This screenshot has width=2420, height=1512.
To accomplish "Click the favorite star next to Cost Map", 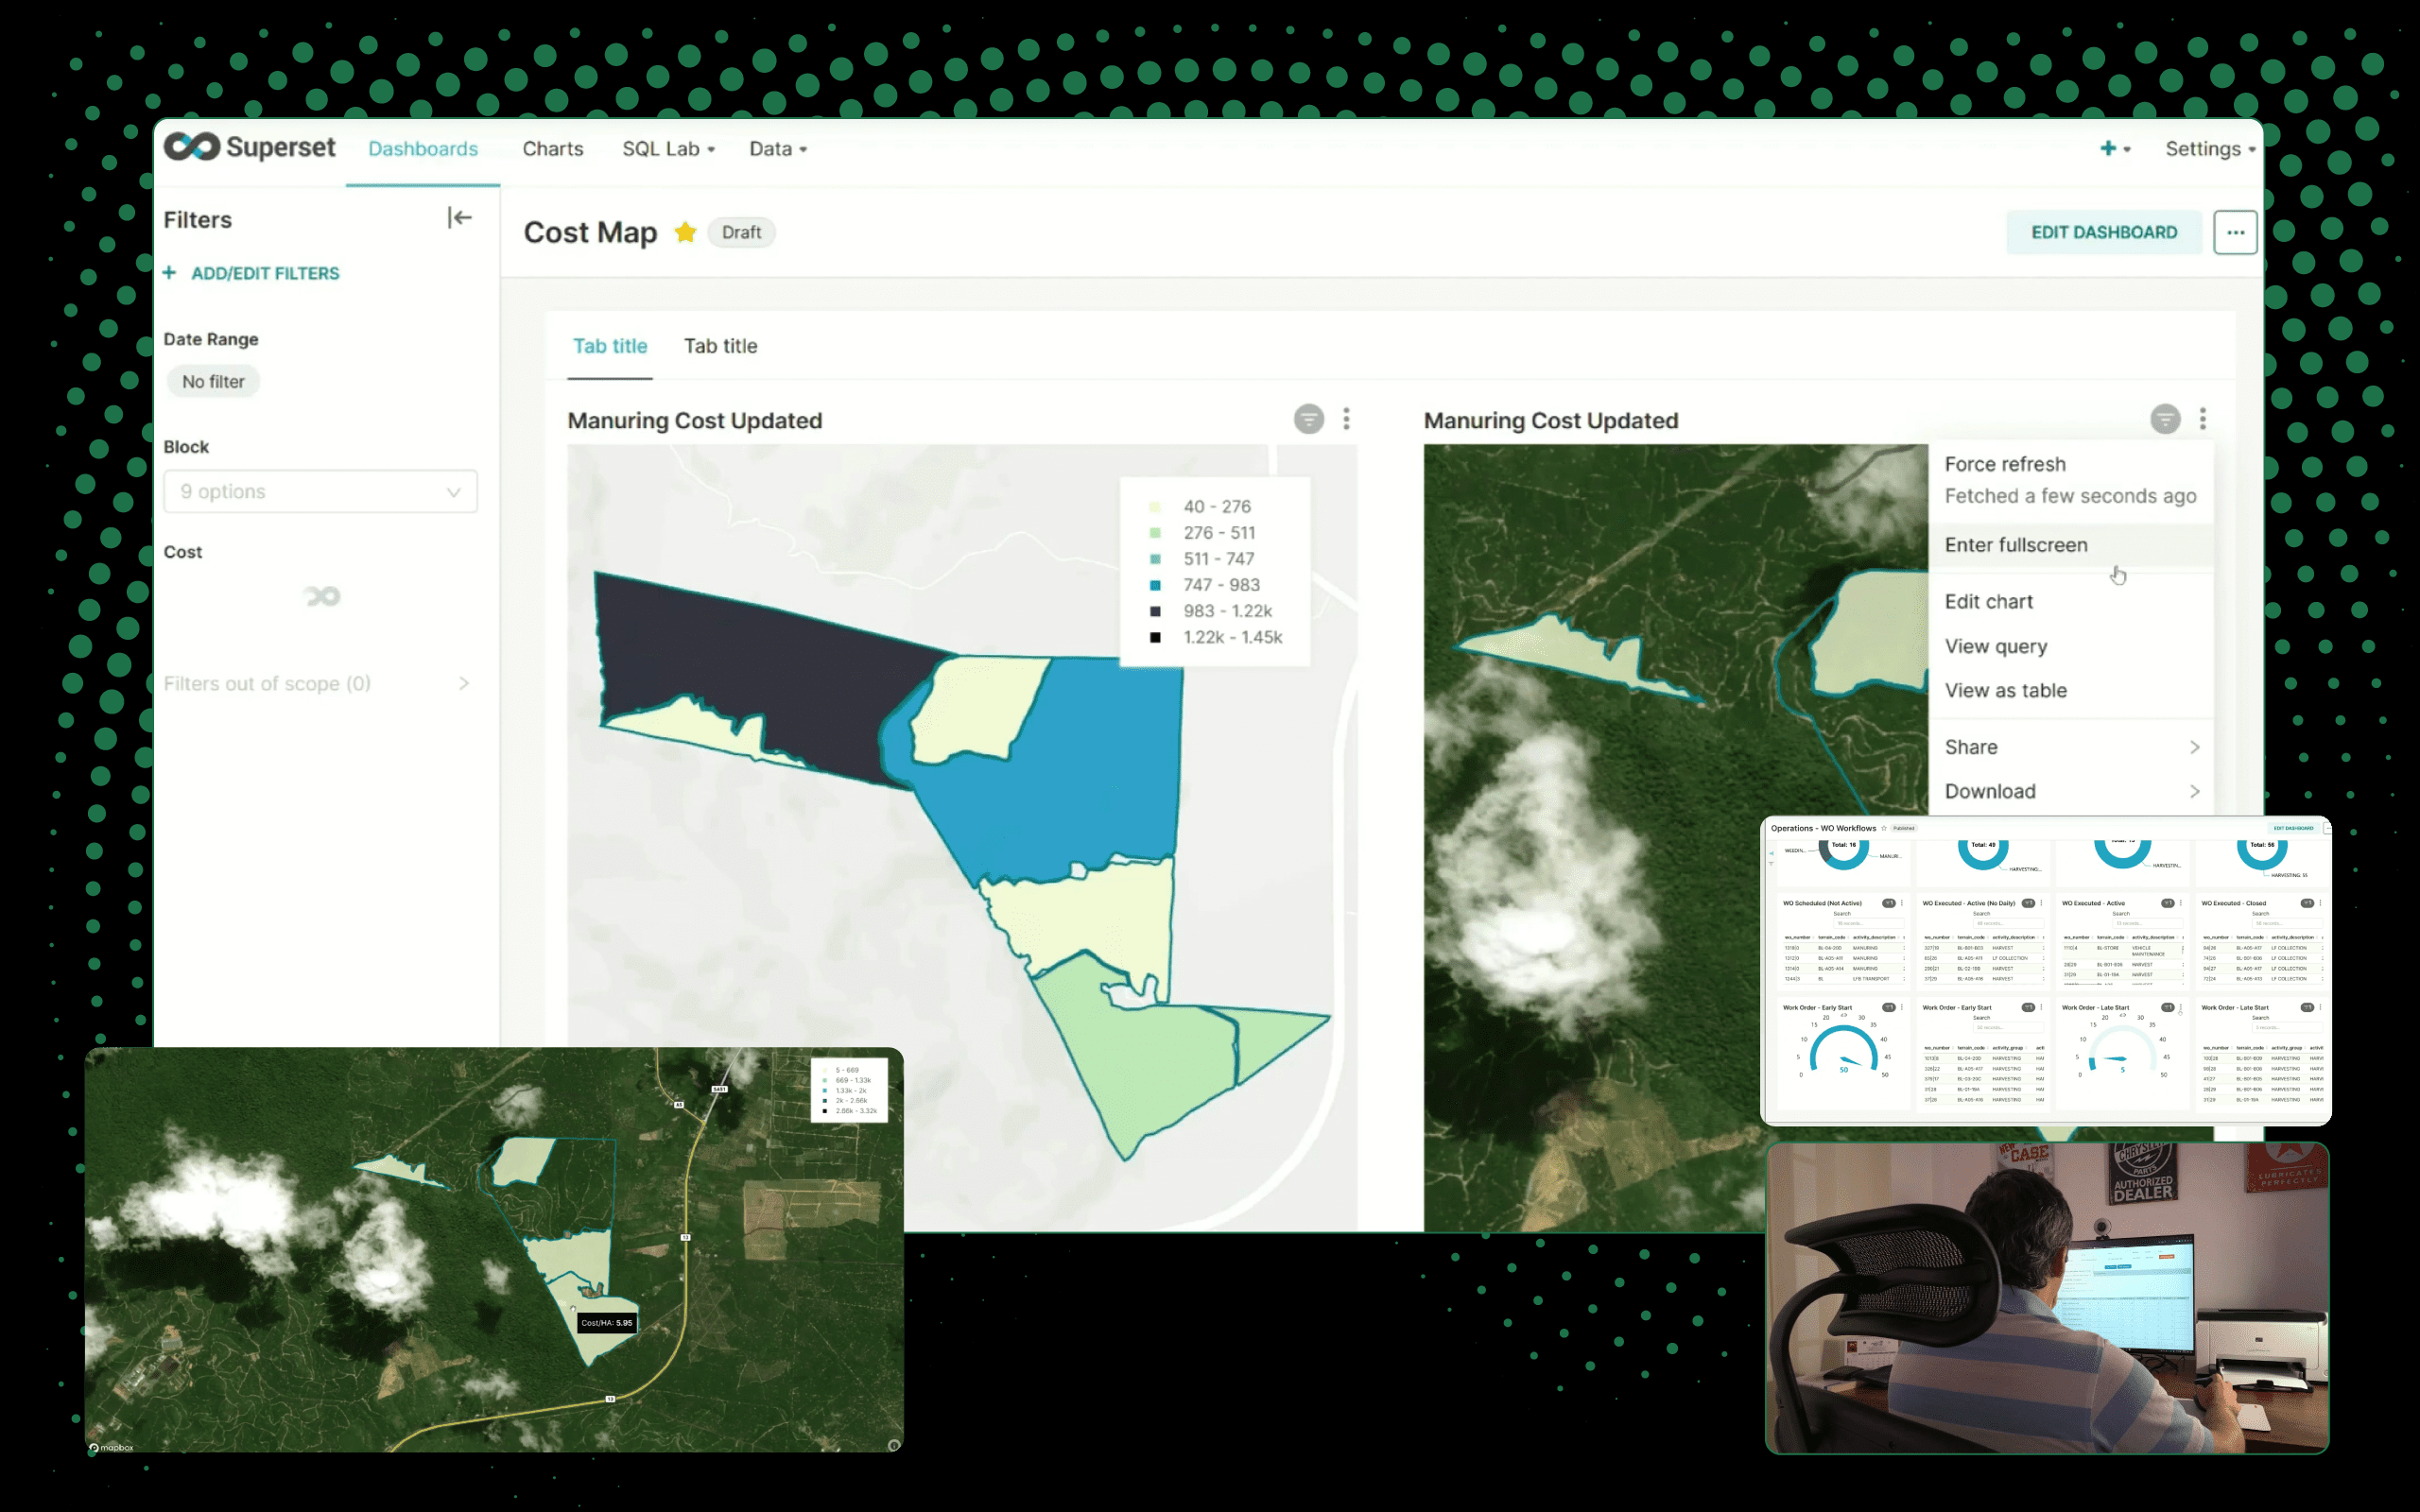I will click(x=685, y=232).
